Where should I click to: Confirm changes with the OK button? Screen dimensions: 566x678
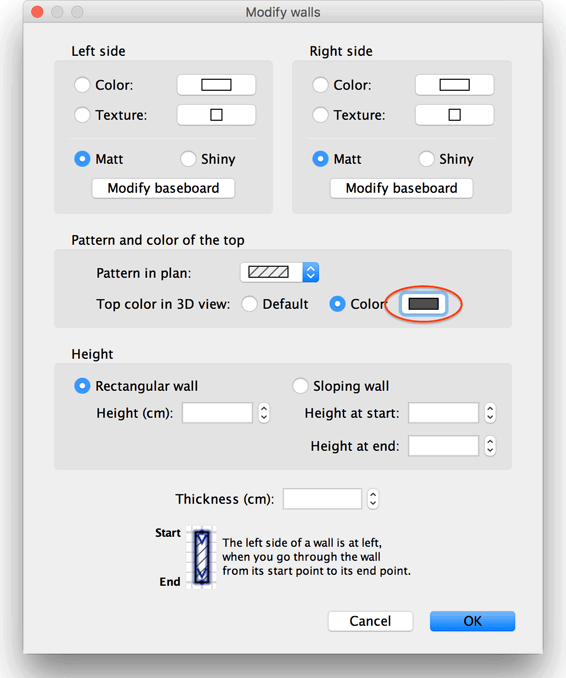click(473, 621)
